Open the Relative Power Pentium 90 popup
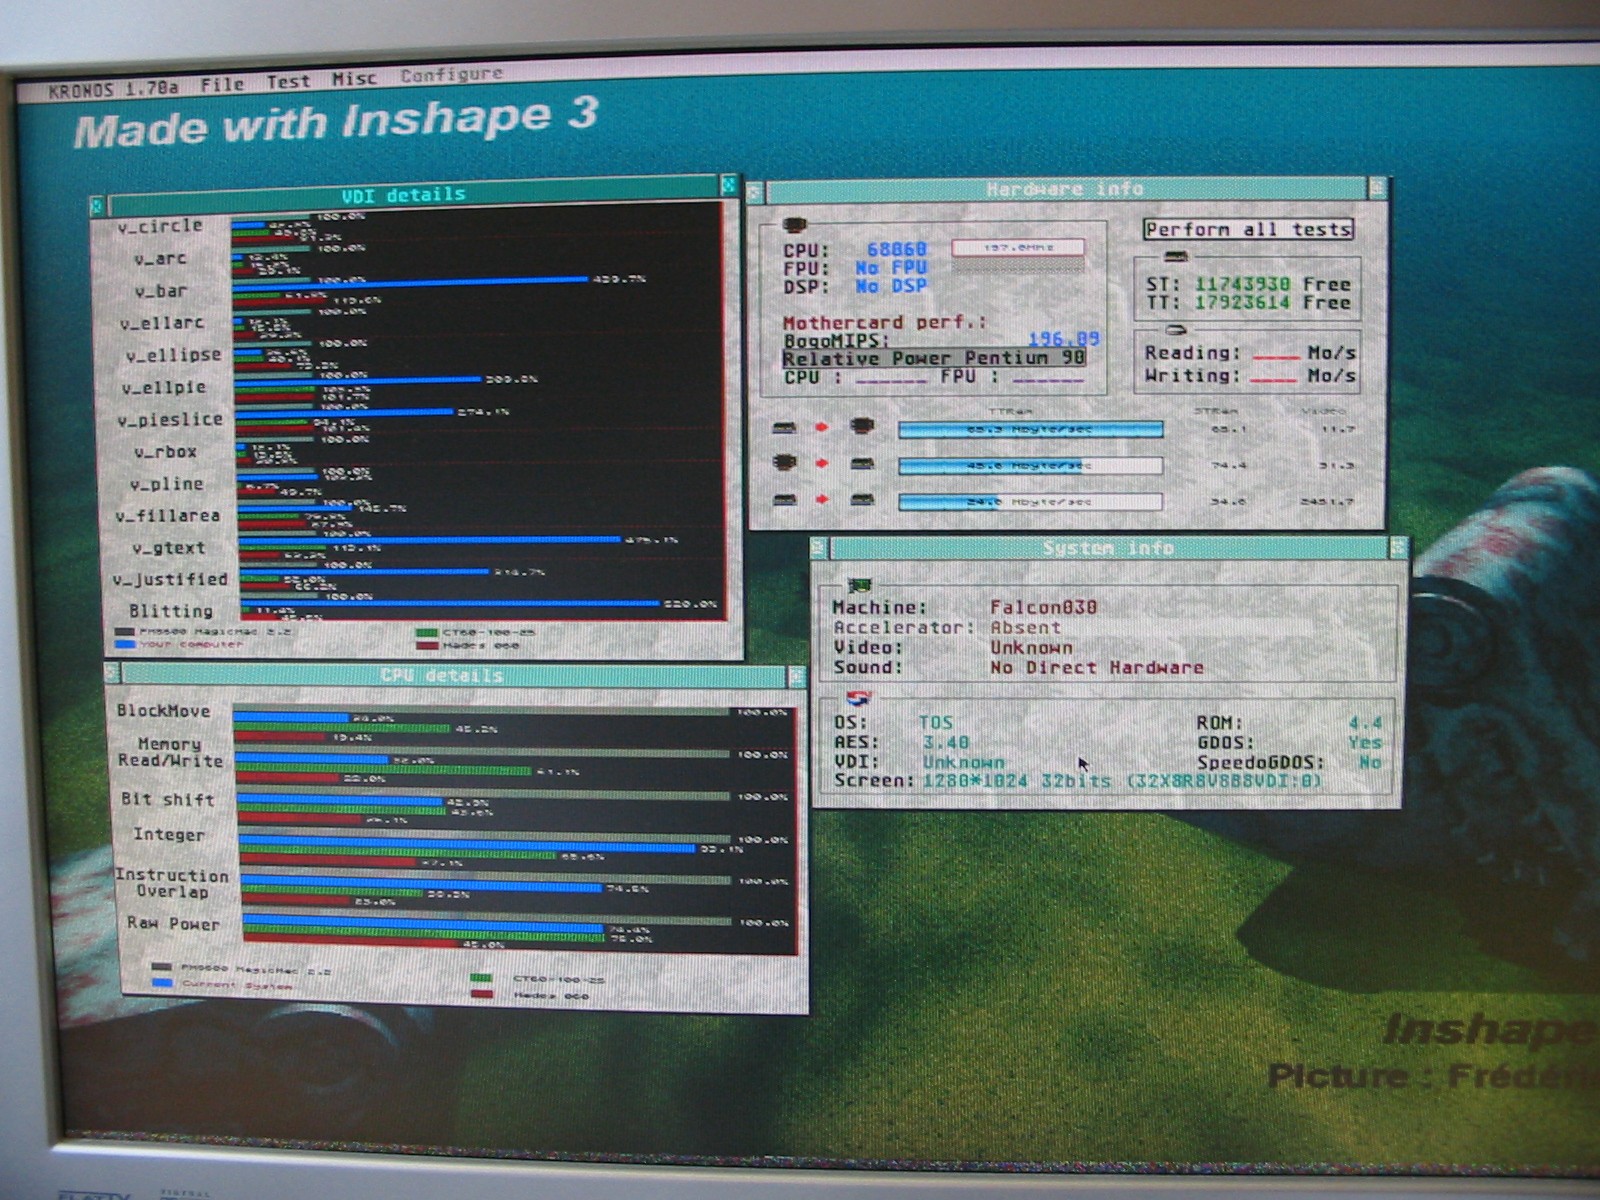 click(x=933, y=358)
